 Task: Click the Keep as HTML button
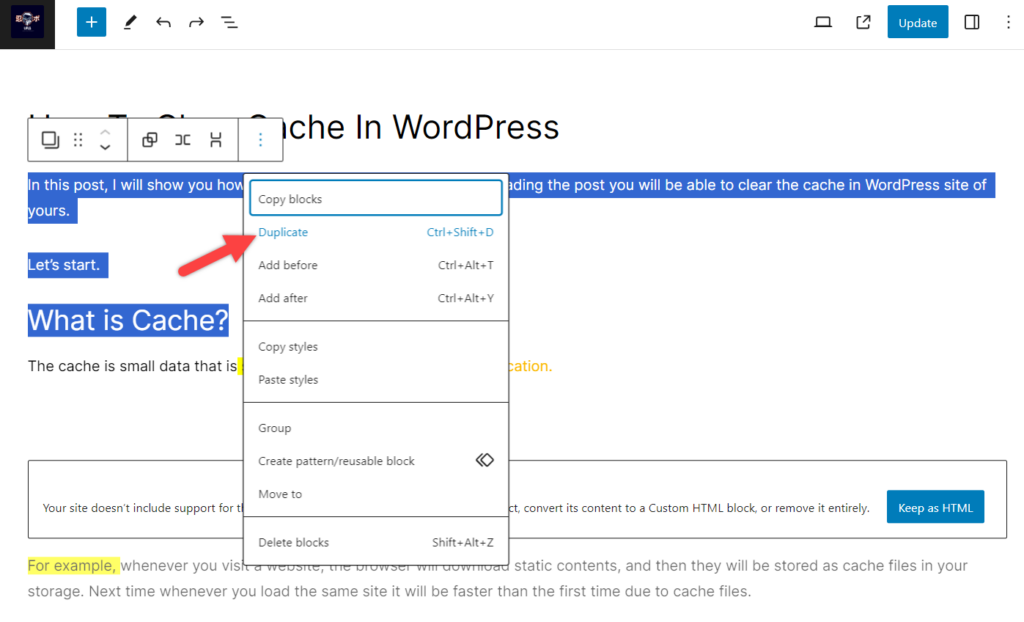coord(935,507)
